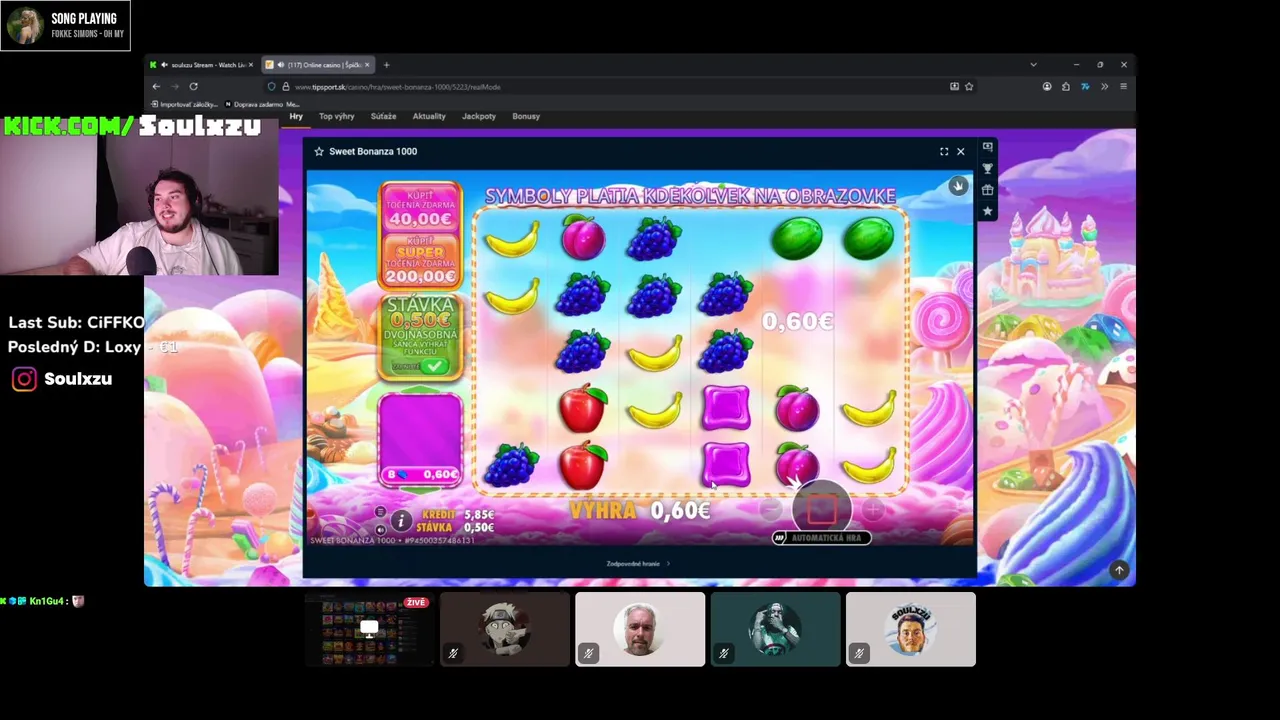Screen dimensions: 1280x720
Task: Click the VÝHRA 0,60€ win display
Action: point(640,511)
